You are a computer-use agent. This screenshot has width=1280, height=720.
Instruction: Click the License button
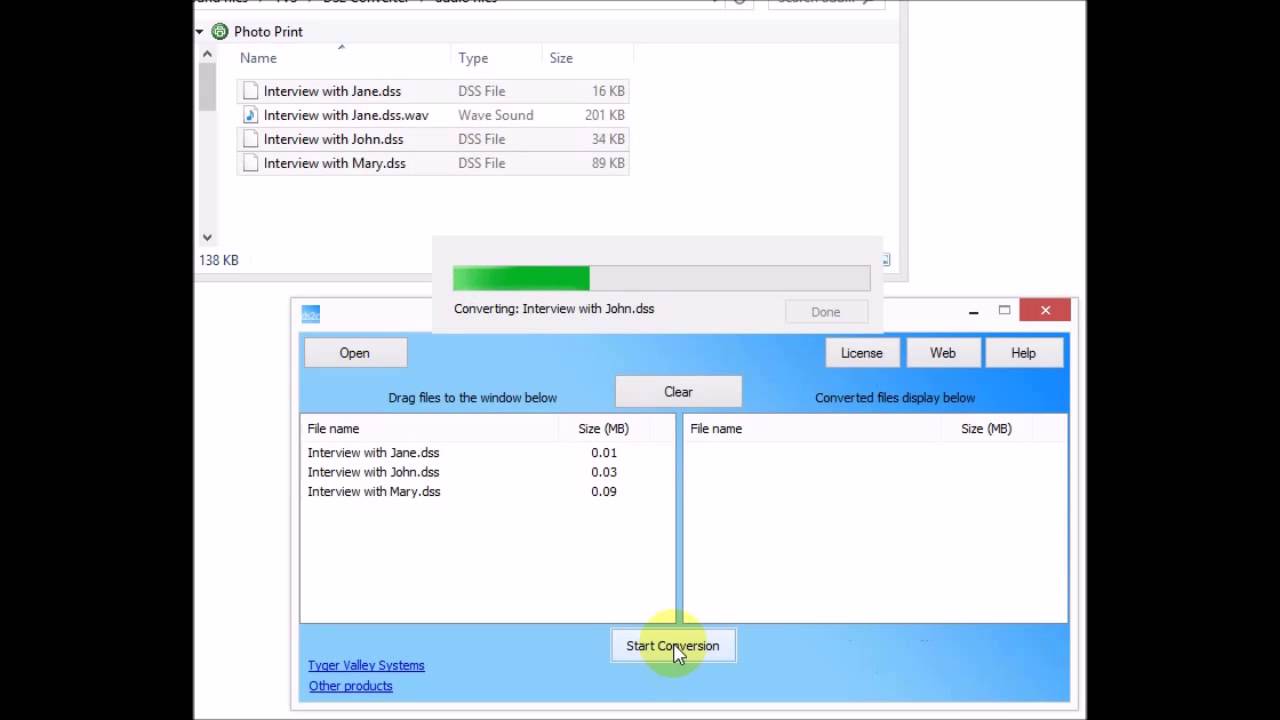click(862, 353)
